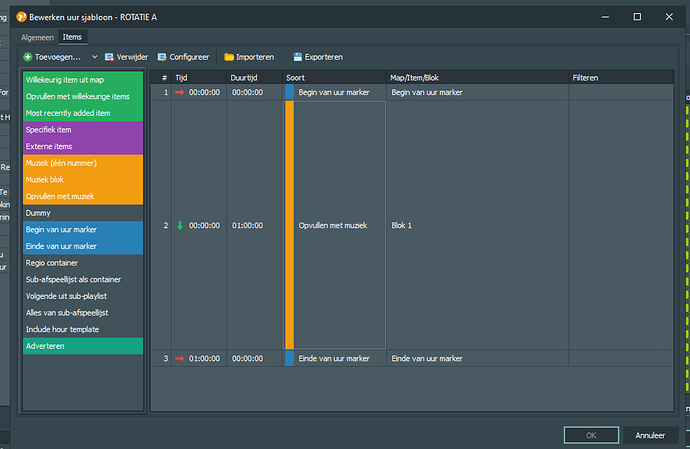Select the 'Blok 1' cell in row 2
This screenshot has height=449, width=690.
tap(402, 225)
